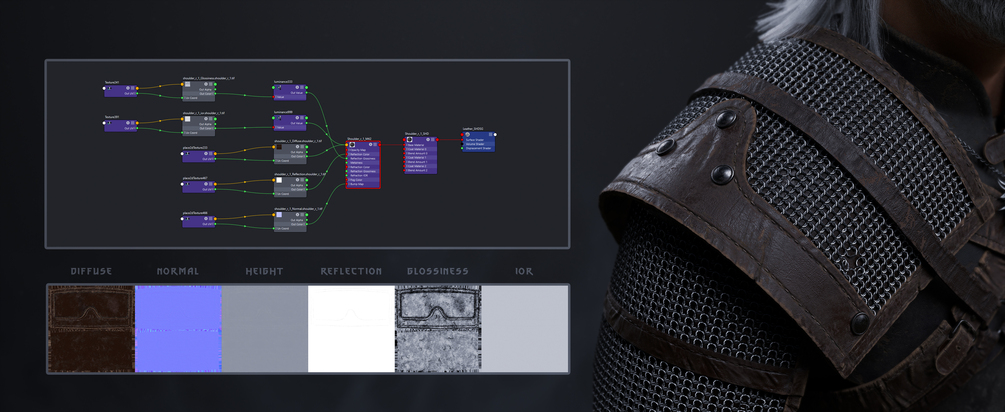Click the Out Alpha row of the Reflection file node
This screenshot has width=1005, height=412.
point(290,185)
